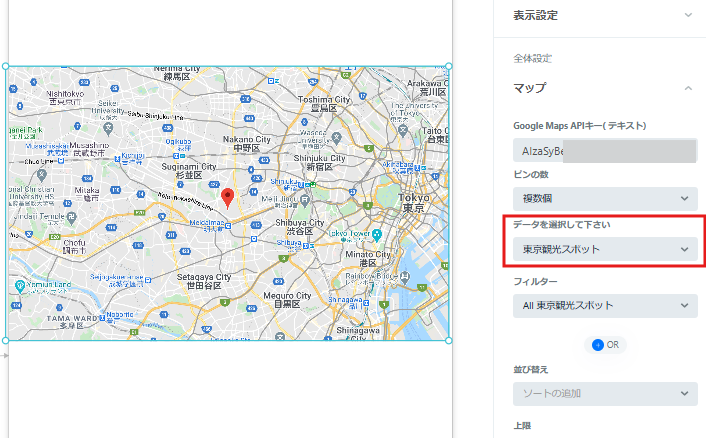
Task: Click the Minato City 港区 map label
Action: (368, 258)
